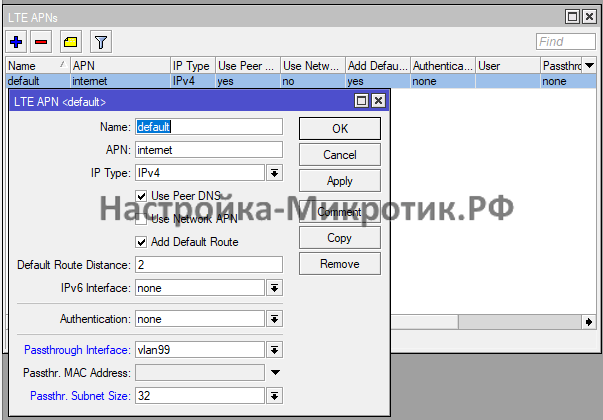Remove selected APN with red minus icon
603x420 pixels.
pos(41,42)
